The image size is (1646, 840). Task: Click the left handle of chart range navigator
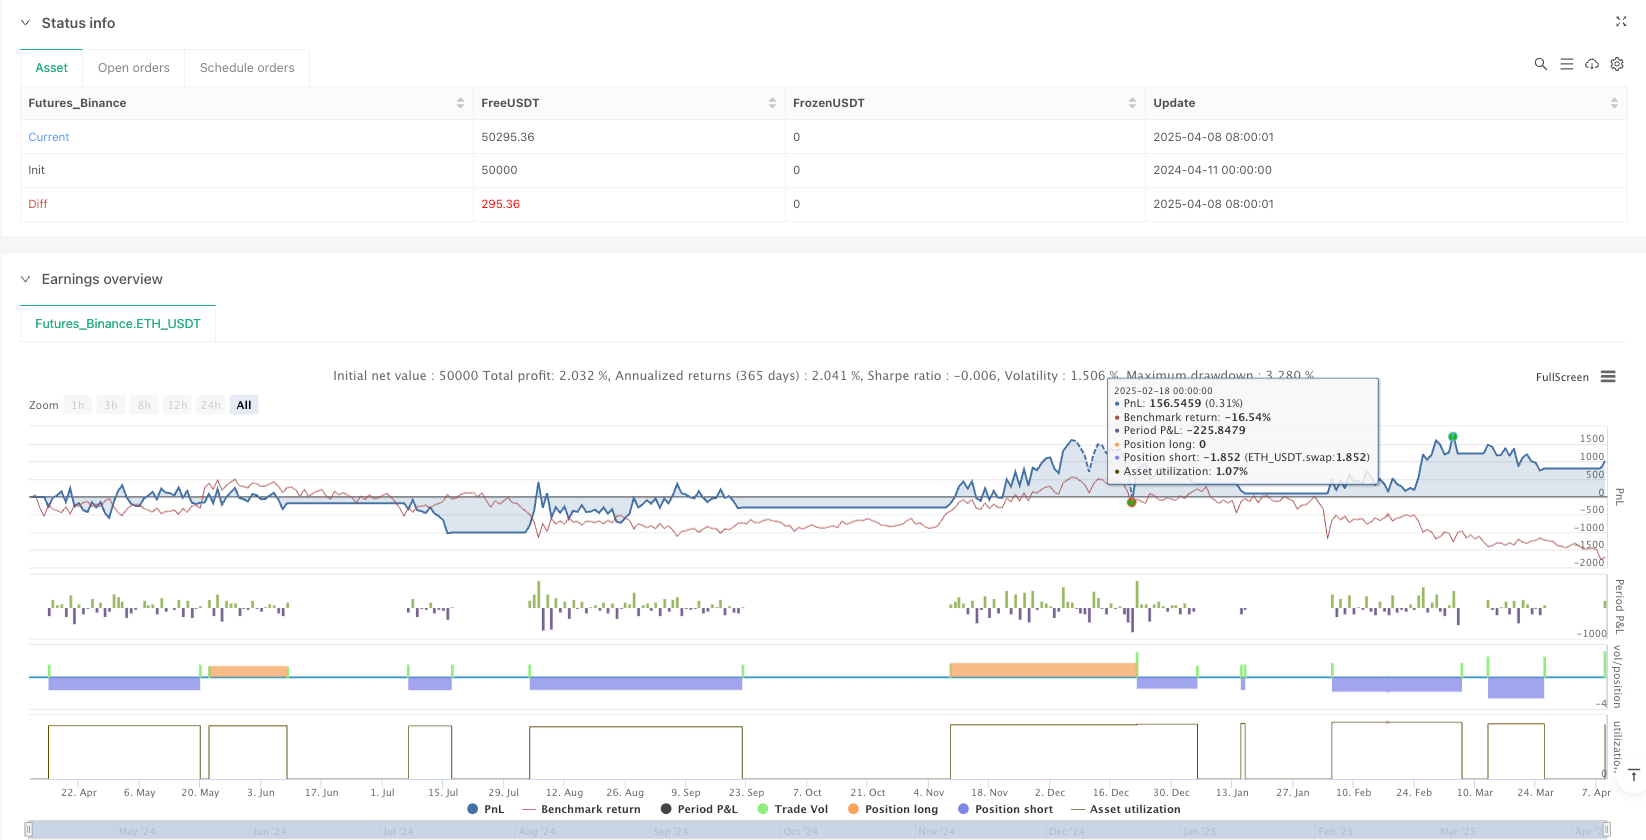(29, 829)
